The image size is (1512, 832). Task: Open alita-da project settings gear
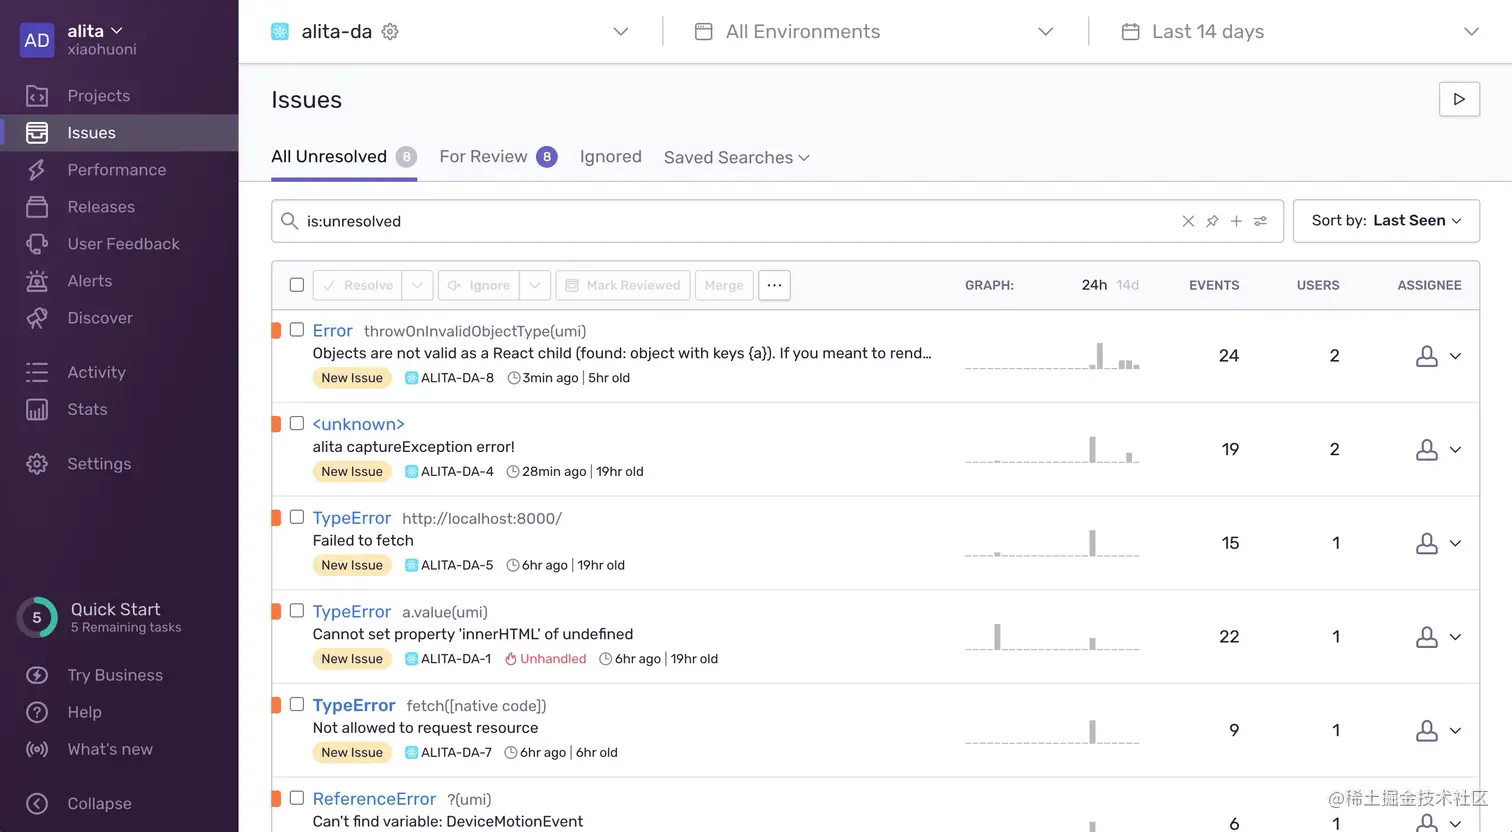(390, 32)
